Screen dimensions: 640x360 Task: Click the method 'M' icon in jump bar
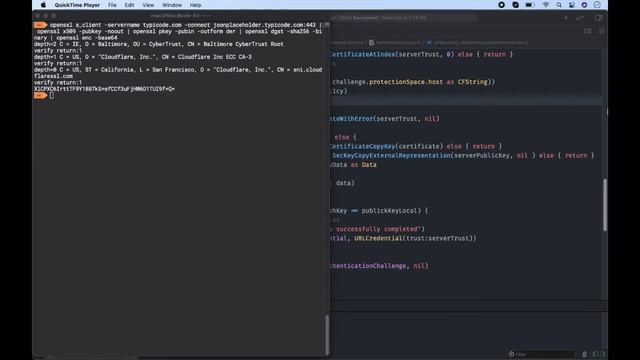(429, 42)
